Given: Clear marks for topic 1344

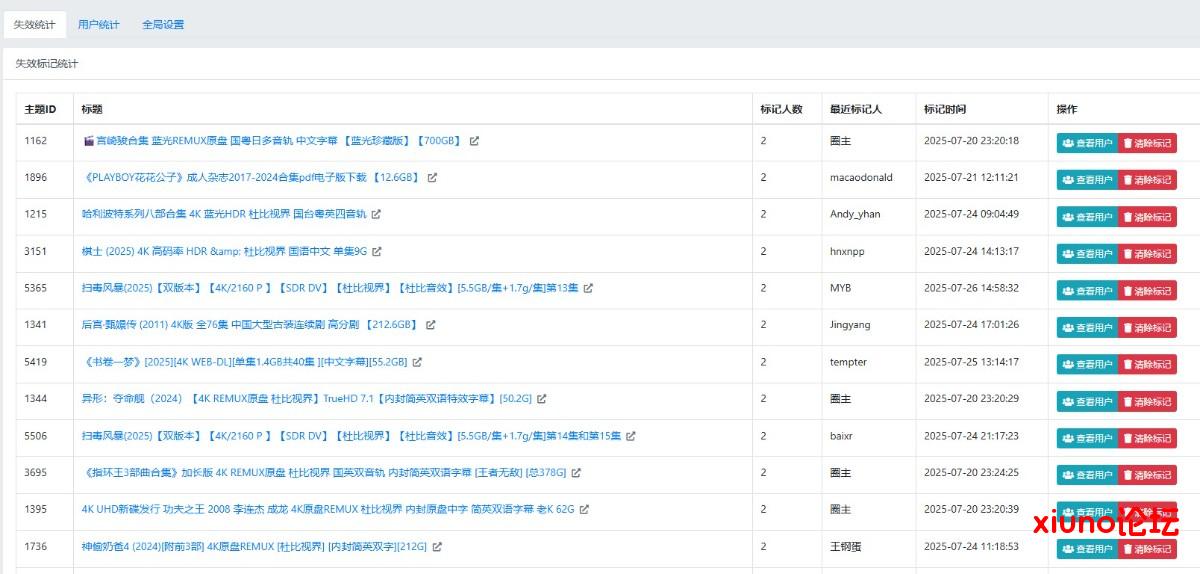Looking at the screenshot, I should coord(1147,402).
